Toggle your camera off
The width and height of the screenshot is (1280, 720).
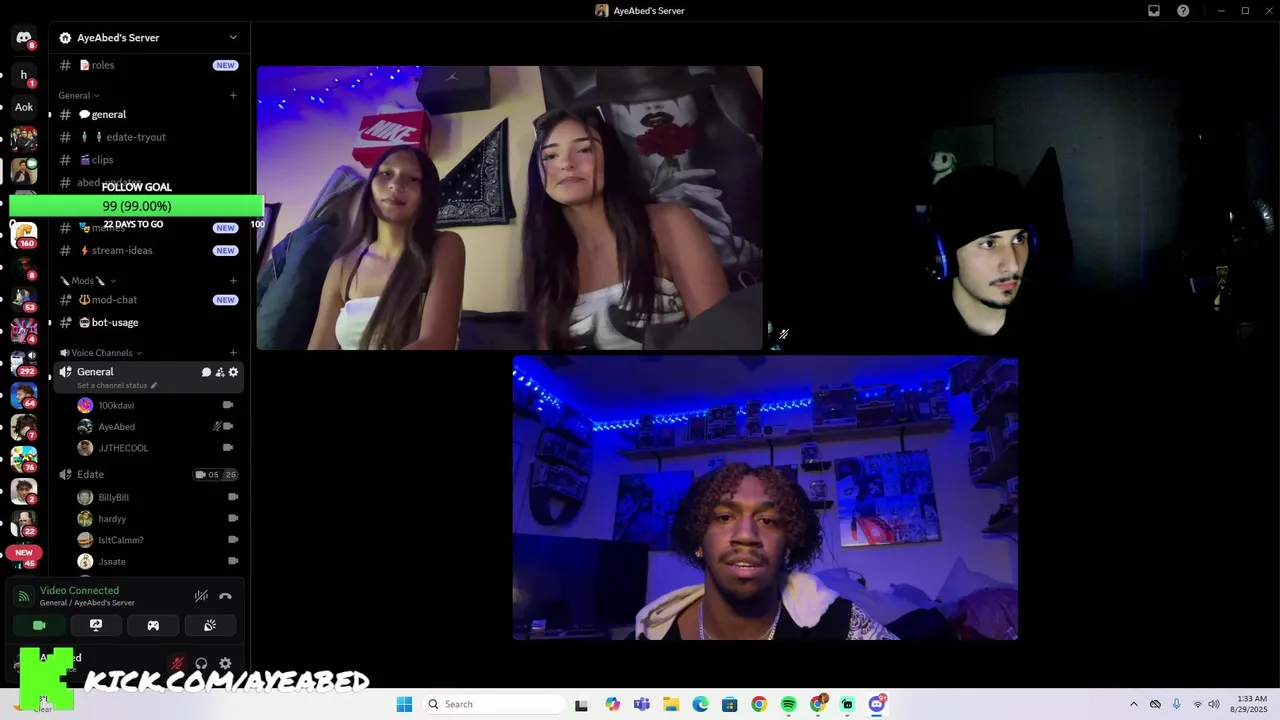[x=39, y=625]
